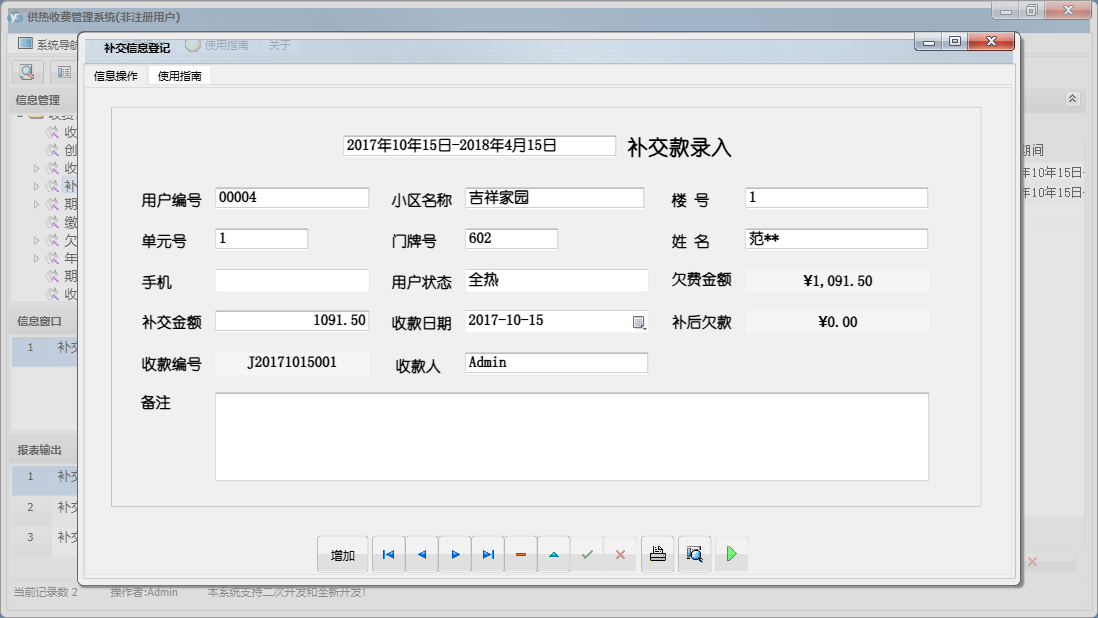Open the 使用指南 tab
1098x618 pixels.
click(180, 76)
